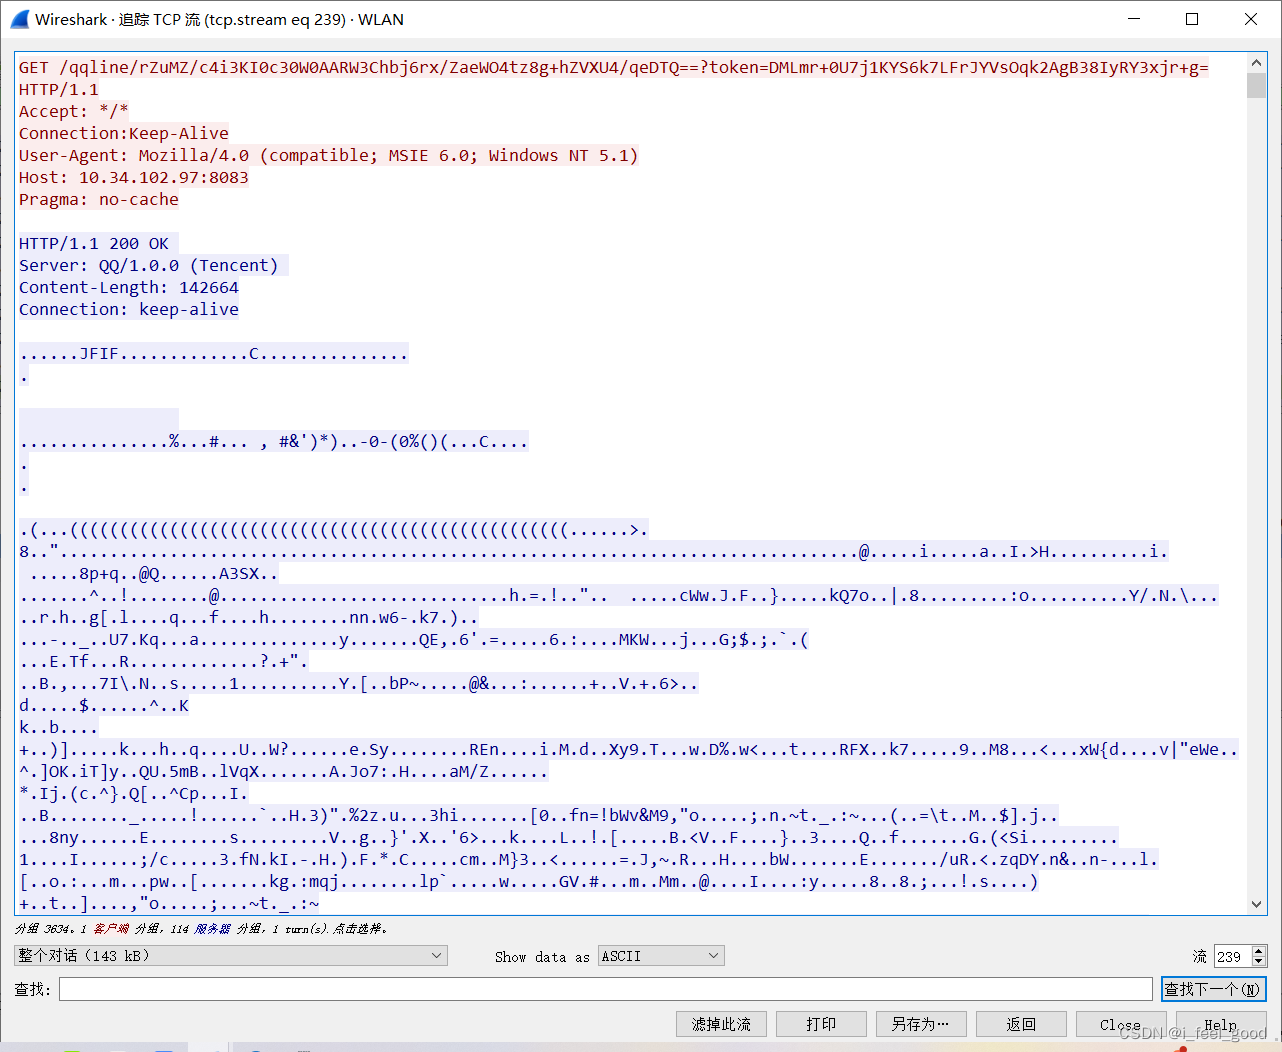Click the JFIF data line
Viewport: 1282px width, 1052px height.
point(214,353)
